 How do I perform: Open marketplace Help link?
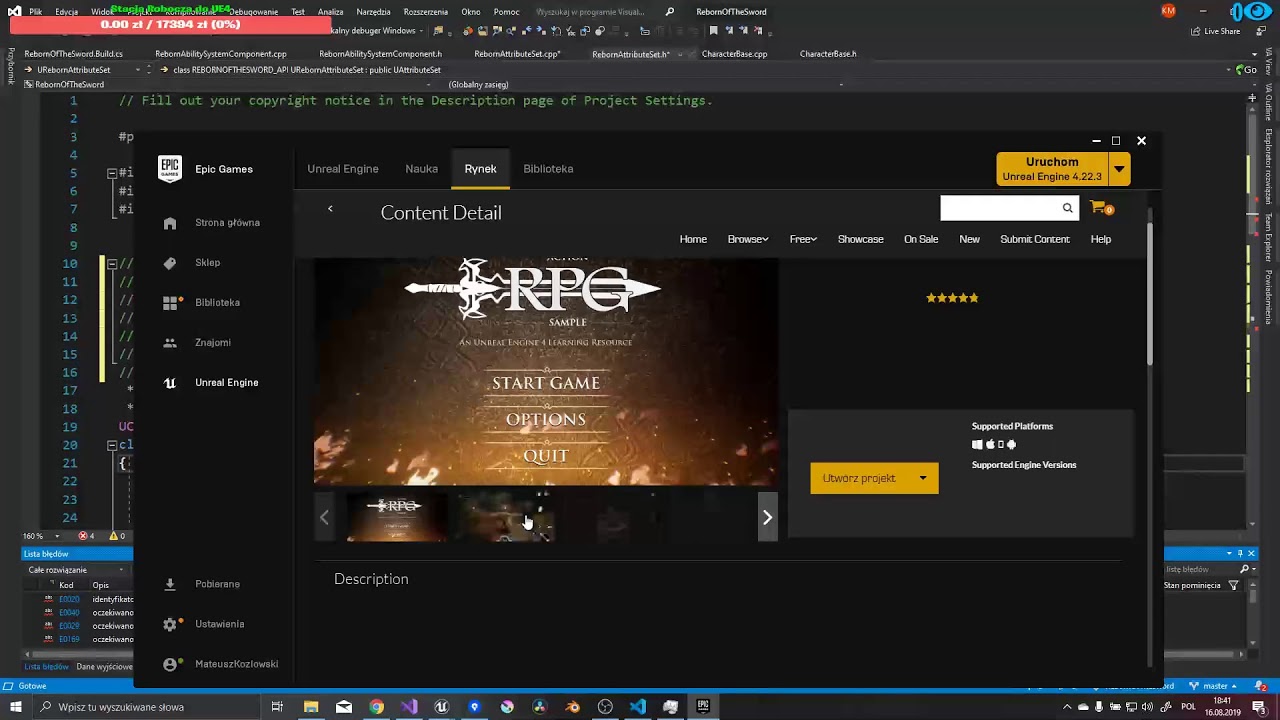pos(1101,239)
